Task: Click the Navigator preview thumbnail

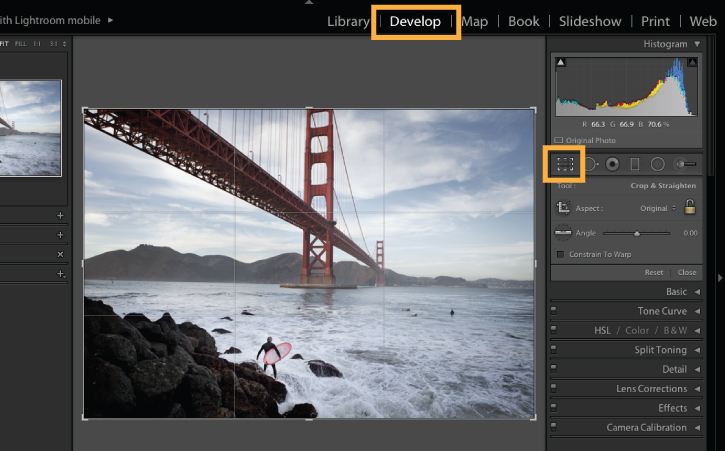Action: click(x=31, y=128)
